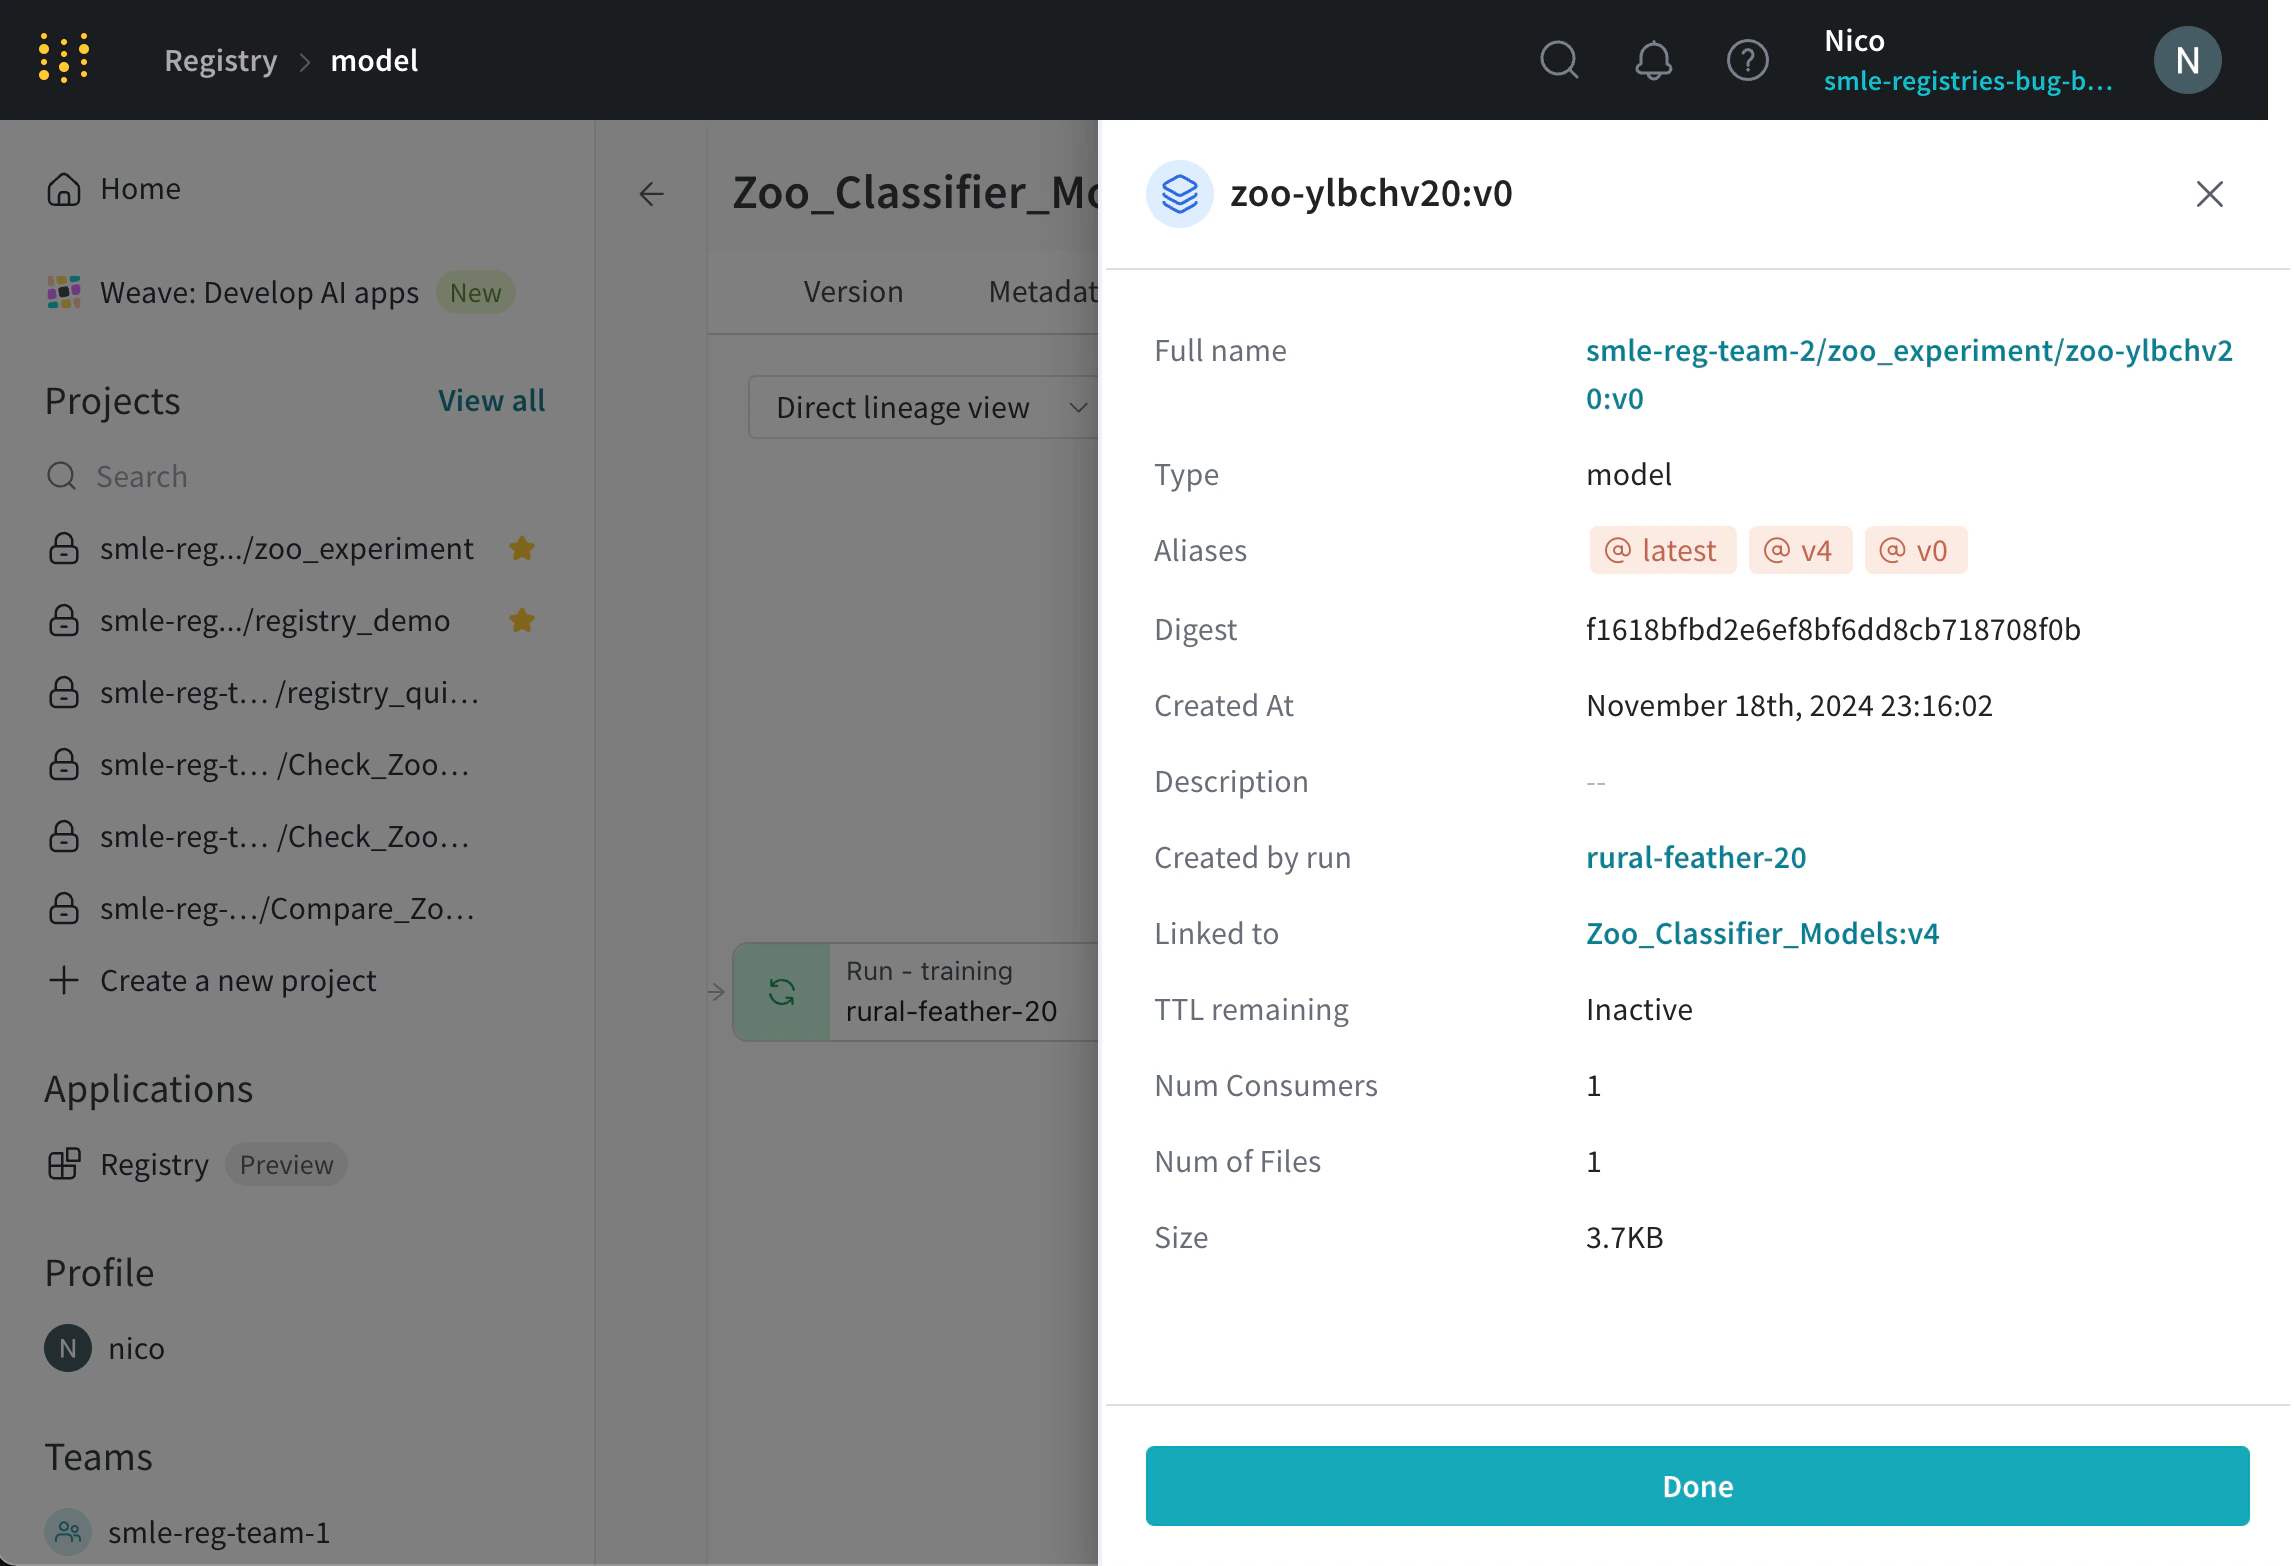
Task: Click the W&B dotted logo
Action: 64,58
